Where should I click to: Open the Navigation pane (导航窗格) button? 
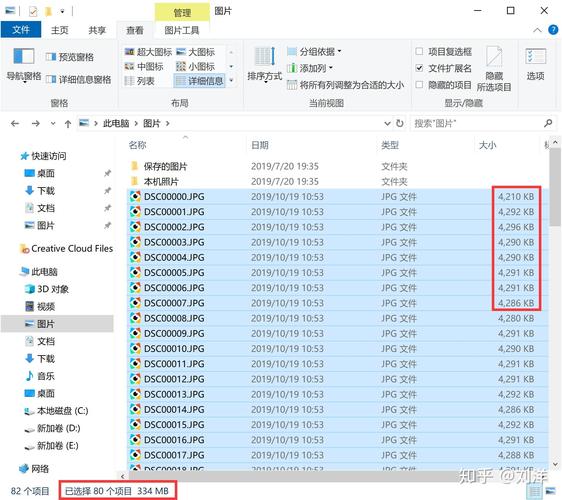click(24, 65)
